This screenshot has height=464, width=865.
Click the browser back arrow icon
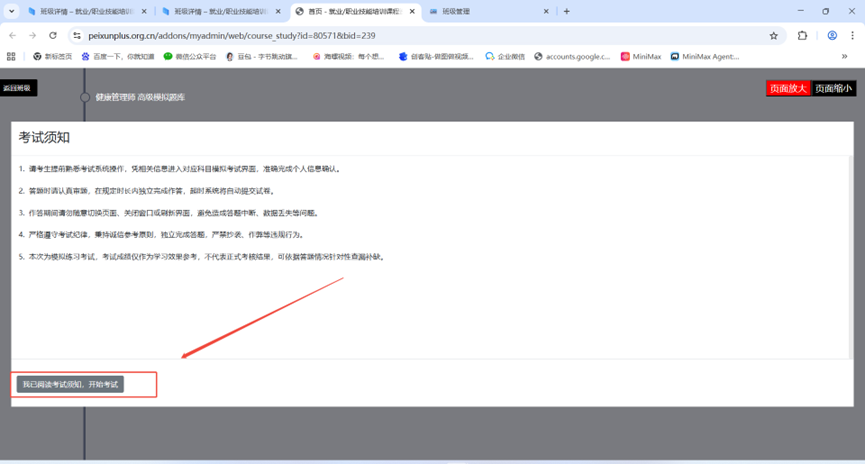click(x=12, y=35)
